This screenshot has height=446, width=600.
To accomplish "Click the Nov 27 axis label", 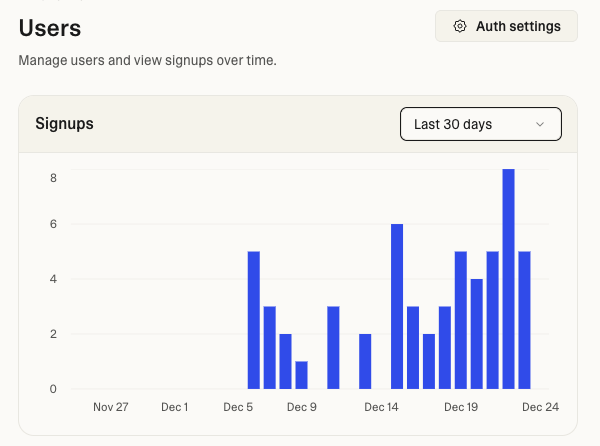I will point(111,407).
